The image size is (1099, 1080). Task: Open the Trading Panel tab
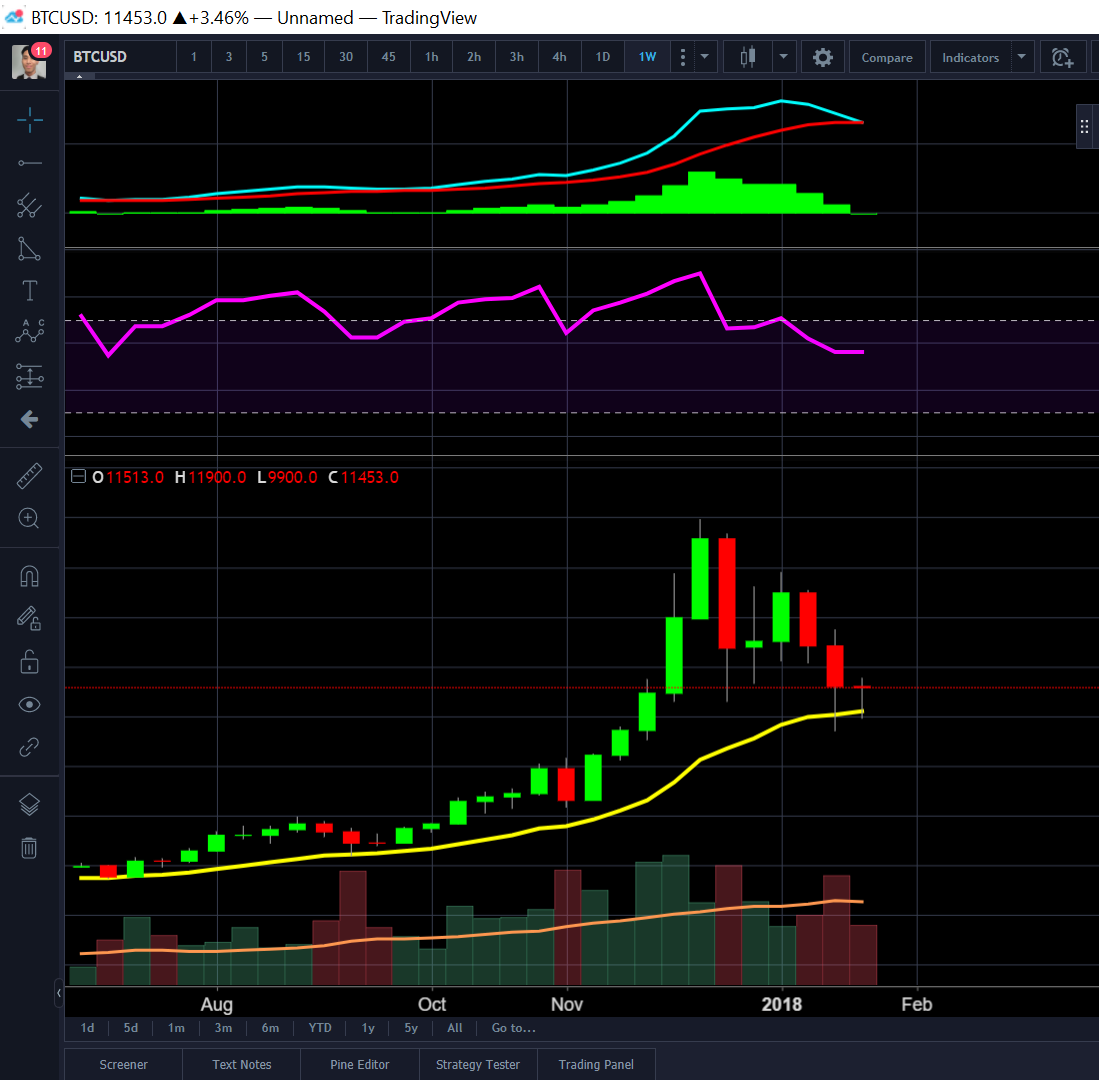(x=596, y=1065)
